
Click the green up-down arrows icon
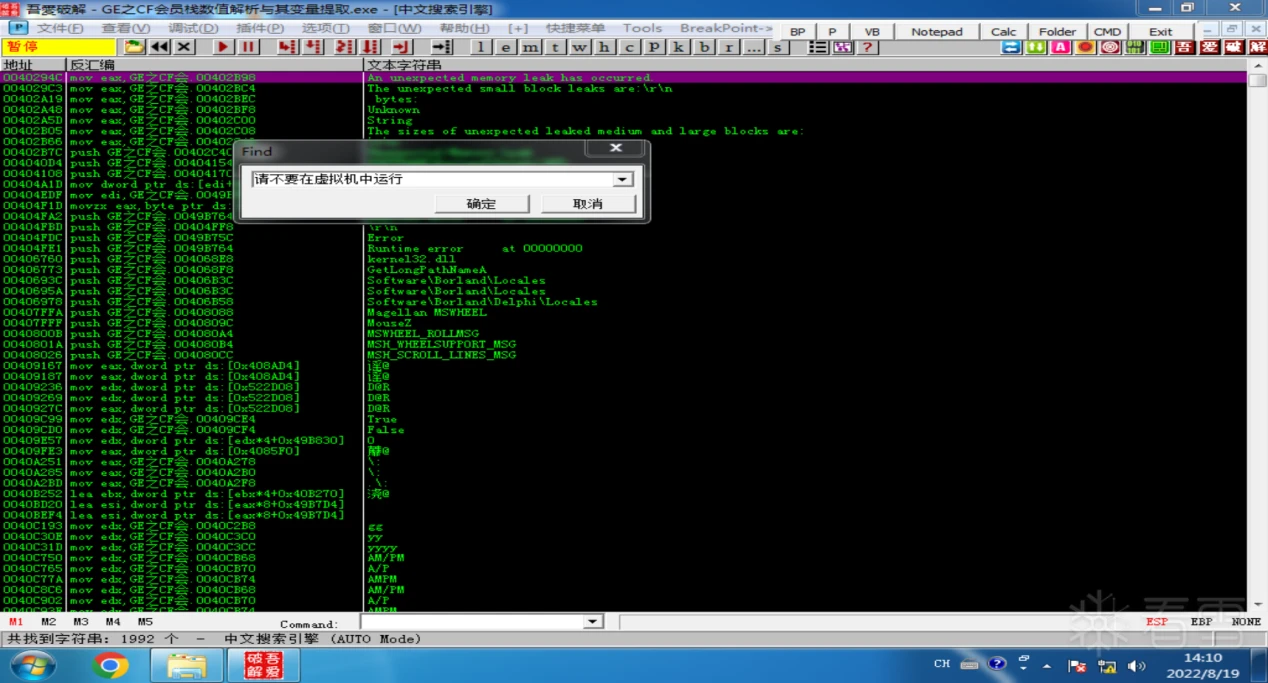coord(1036,47)
